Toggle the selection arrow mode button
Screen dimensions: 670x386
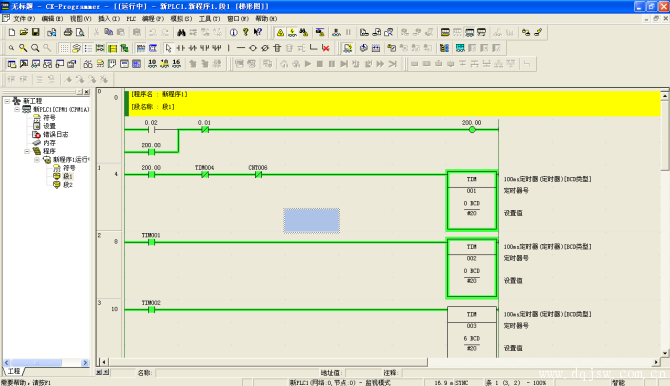pos(168,48)
